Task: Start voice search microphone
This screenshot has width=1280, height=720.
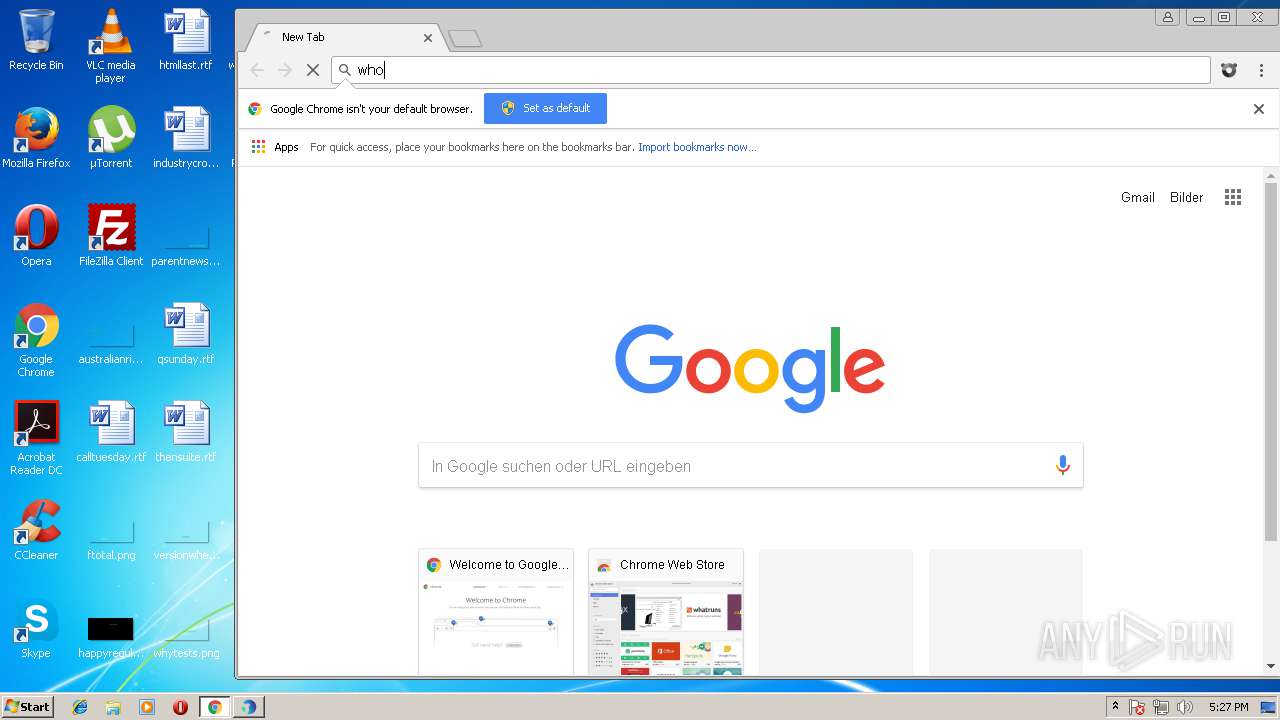Action: 1062,465
